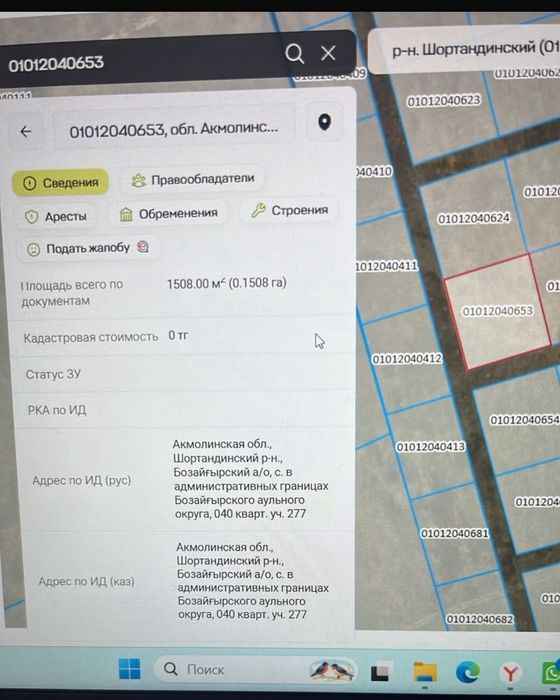Open the Аресты tab
Screen dimensions: 560x700
tap(56, 217)
